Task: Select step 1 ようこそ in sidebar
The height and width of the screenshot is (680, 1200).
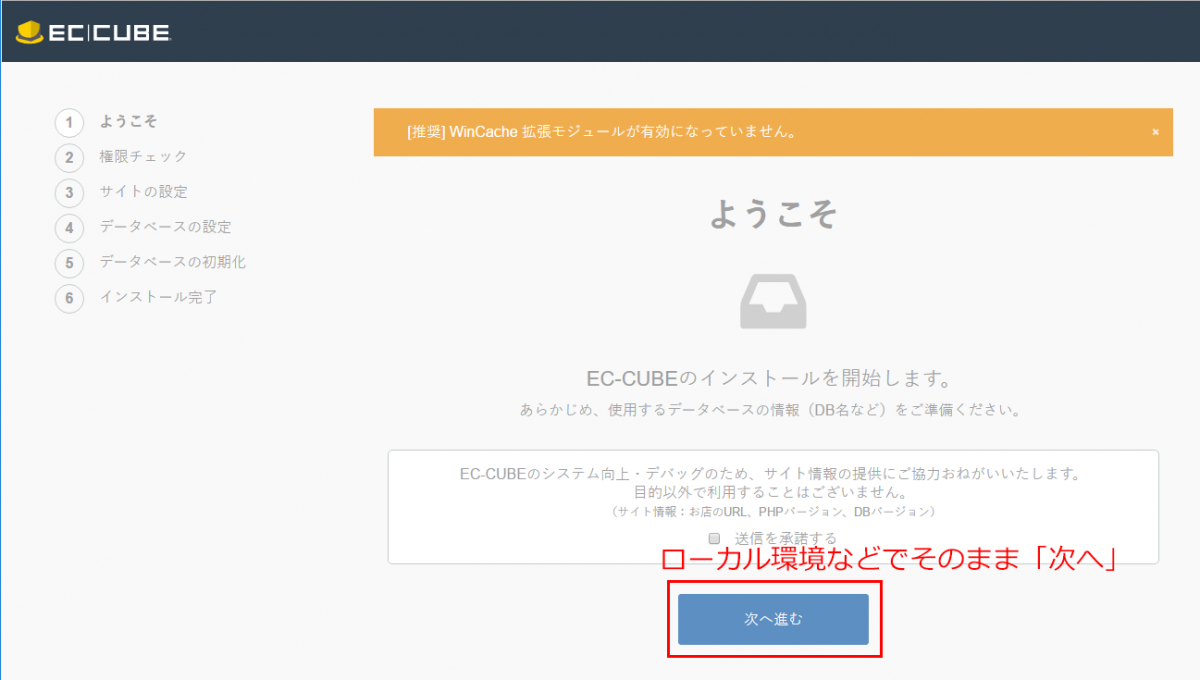Action: (x=107, y=122)
